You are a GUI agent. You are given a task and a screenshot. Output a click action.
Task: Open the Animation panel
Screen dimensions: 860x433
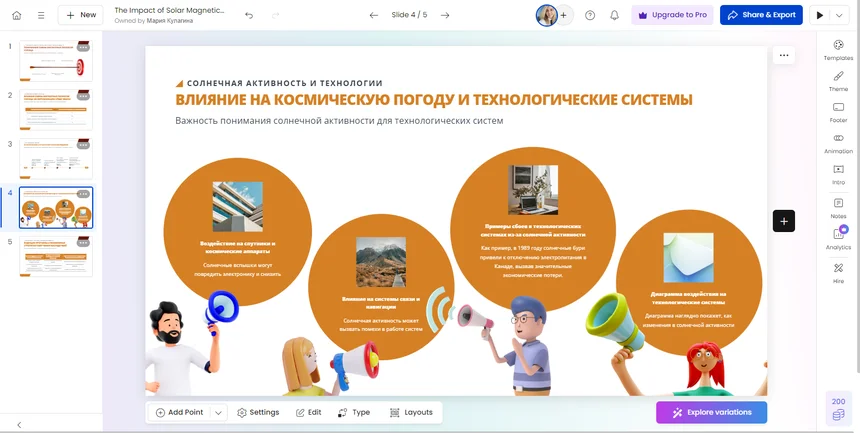[x=838, y=144]
